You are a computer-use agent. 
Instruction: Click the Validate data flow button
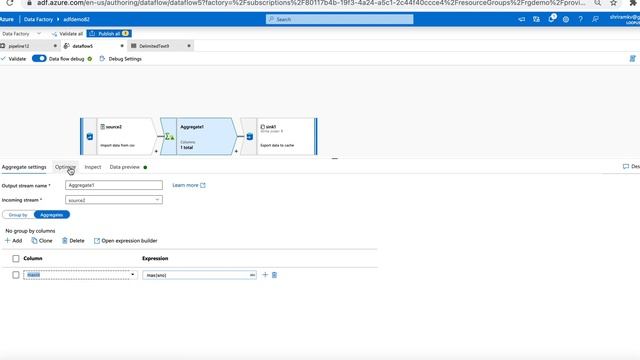13,59
